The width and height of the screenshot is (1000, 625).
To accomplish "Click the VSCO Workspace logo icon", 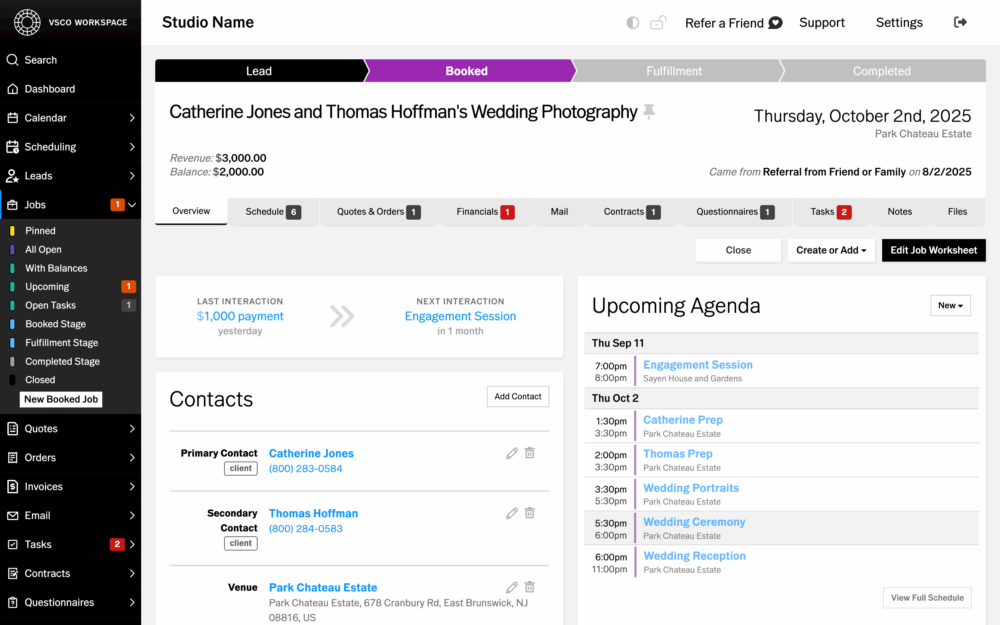I will point(27,22).
